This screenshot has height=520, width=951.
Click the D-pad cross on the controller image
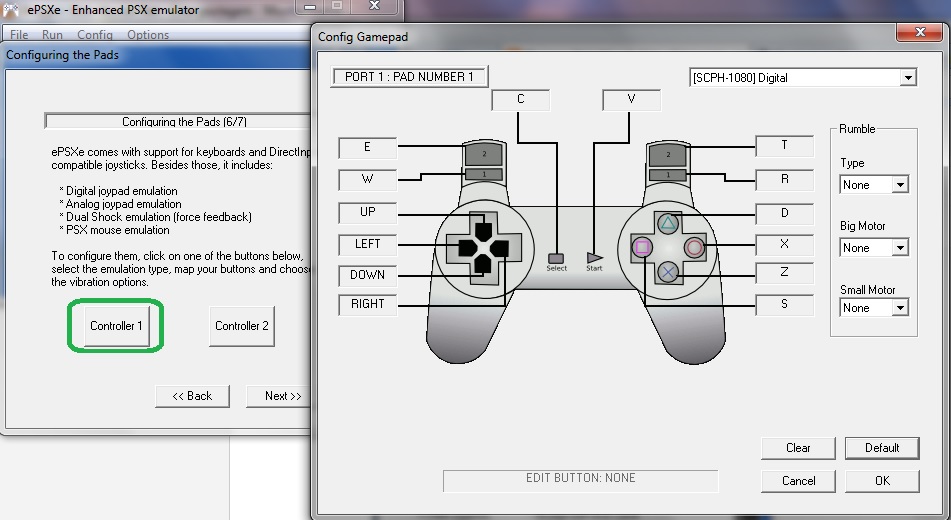[483, 248]
